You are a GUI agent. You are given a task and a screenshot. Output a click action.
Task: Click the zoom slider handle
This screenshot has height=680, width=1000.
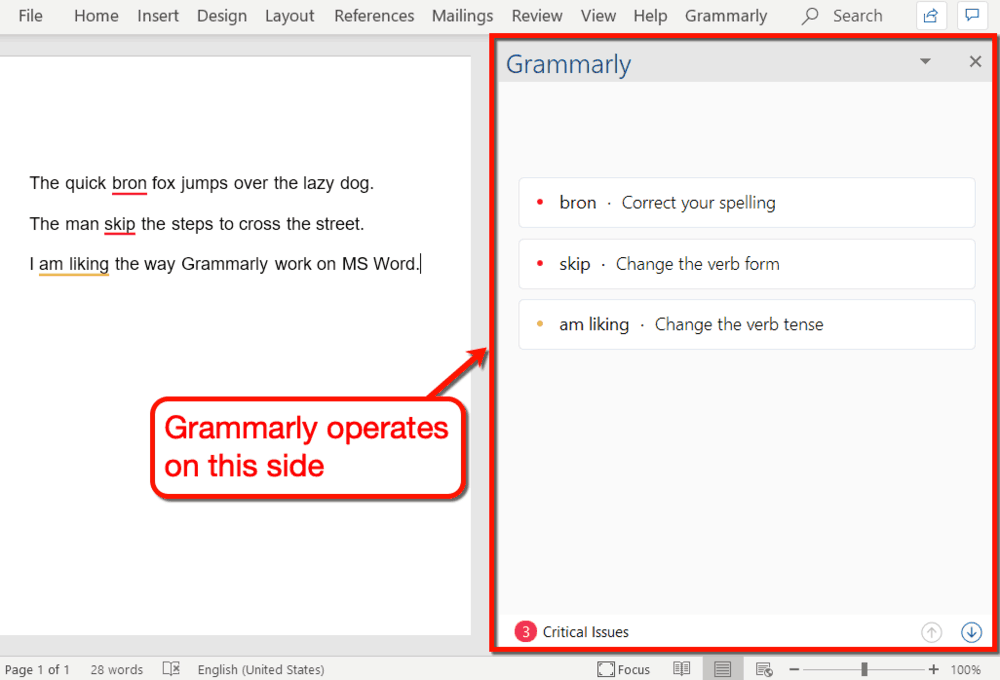point(864,669)
